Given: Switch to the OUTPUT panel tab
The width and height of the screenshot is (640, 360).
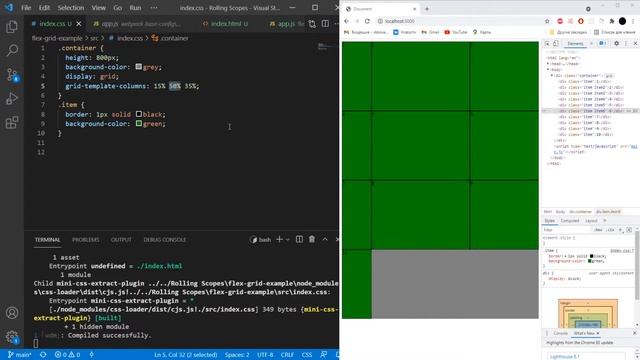Looking at the screenshot, I should (121, 240).
